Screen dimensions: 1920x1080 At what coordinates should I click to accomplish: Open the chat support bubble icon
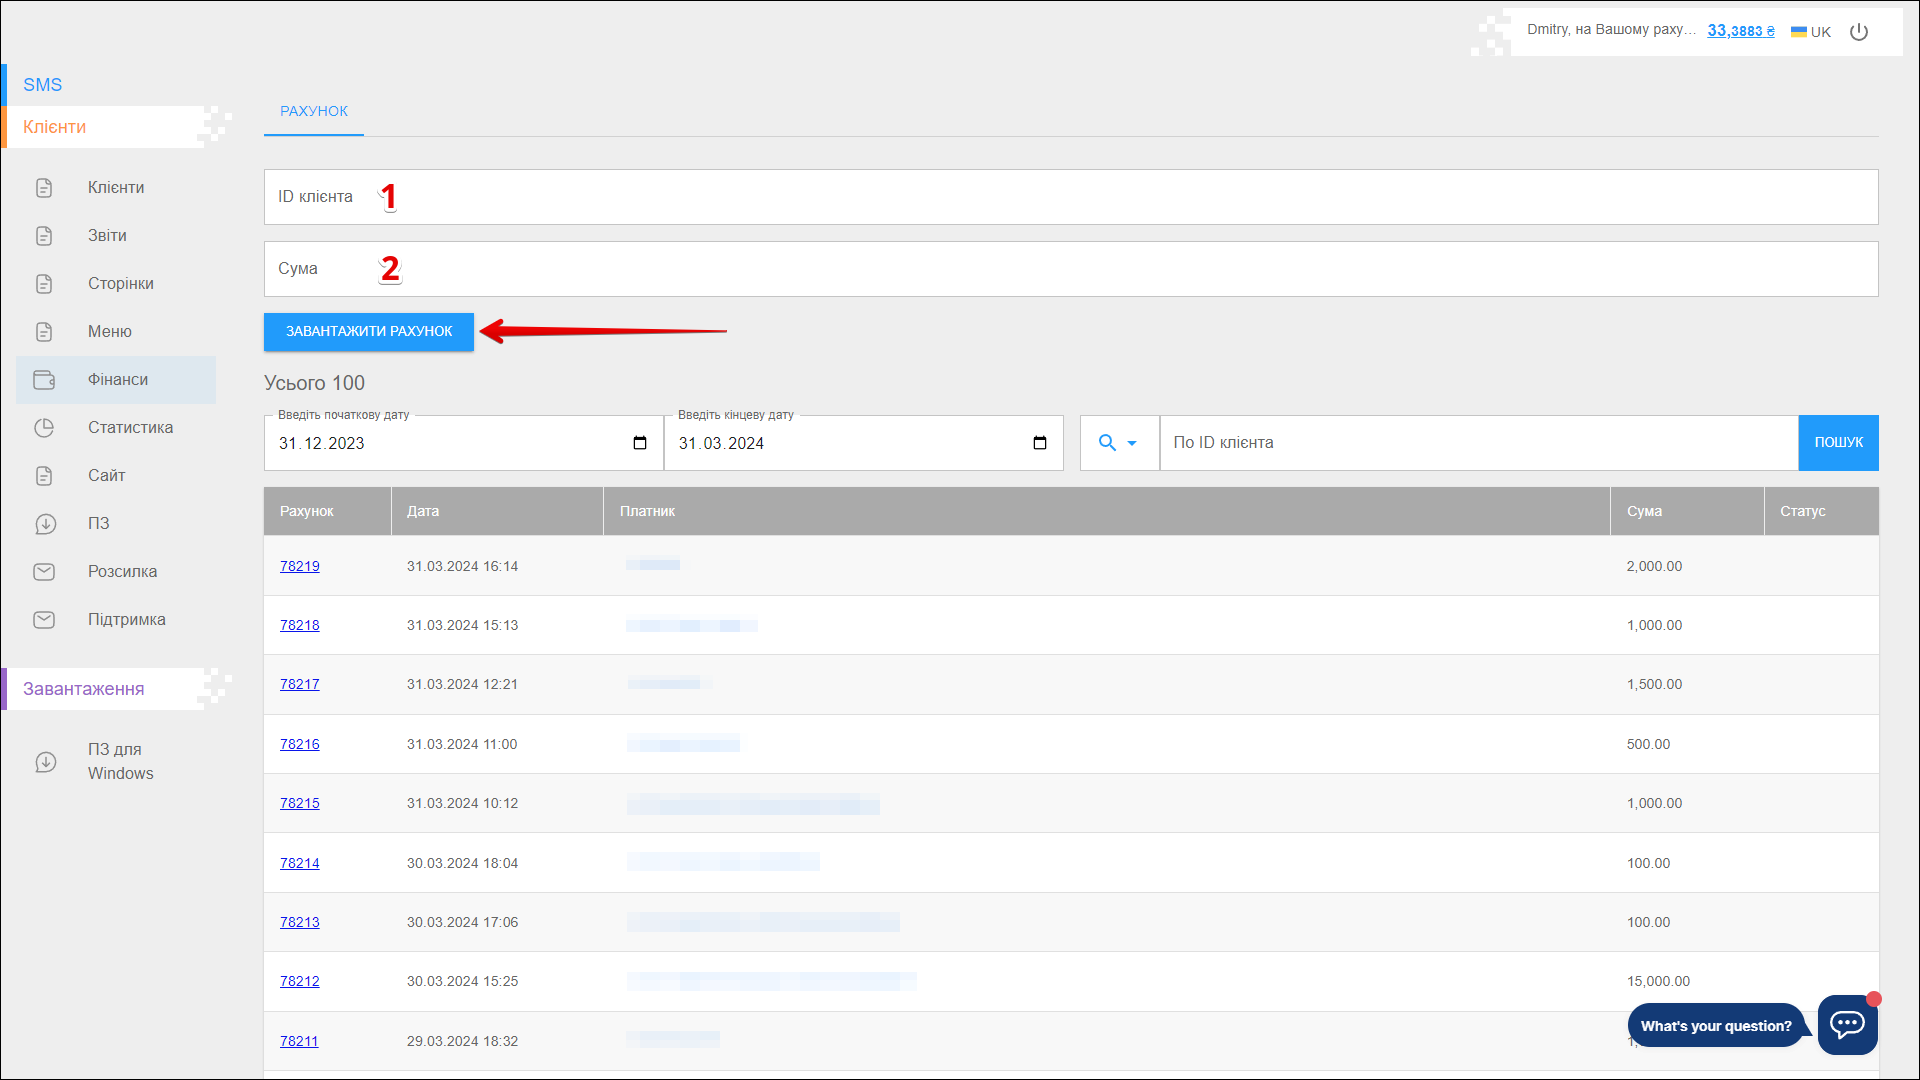(x=1847, y=1024)
